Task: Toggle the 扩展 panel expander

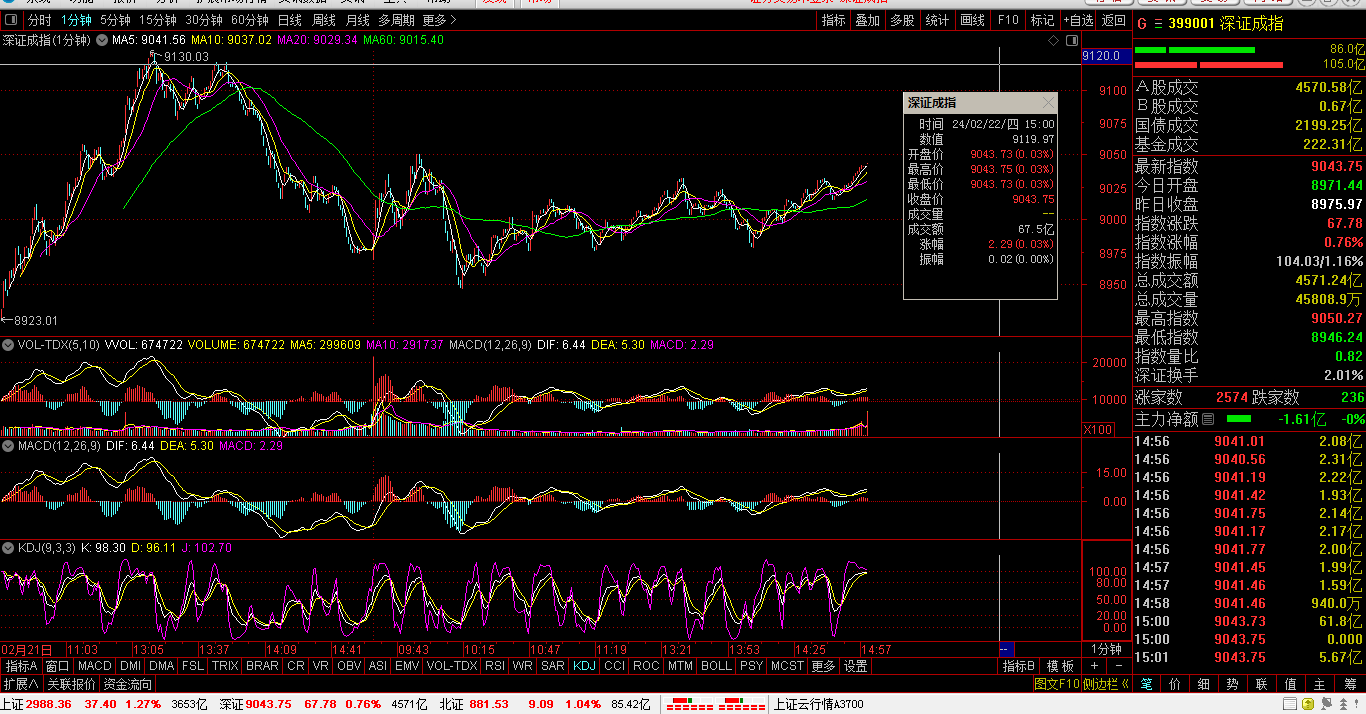Action: click(21, 685)
